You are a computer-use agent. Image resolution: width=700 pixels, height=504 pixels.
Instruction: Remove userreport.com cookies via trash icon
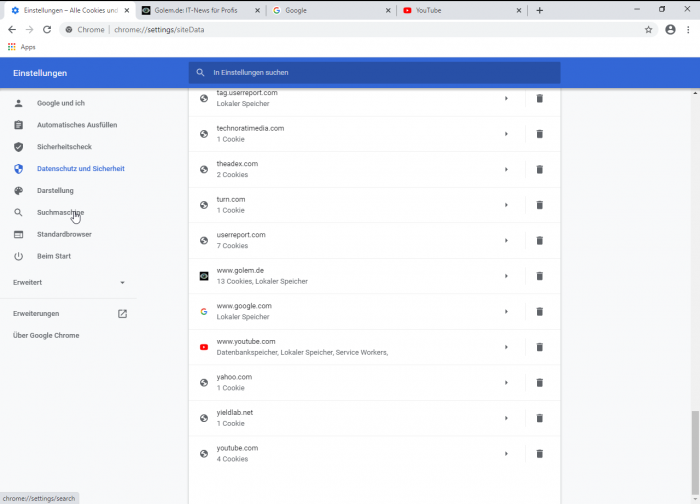(539, 241)
